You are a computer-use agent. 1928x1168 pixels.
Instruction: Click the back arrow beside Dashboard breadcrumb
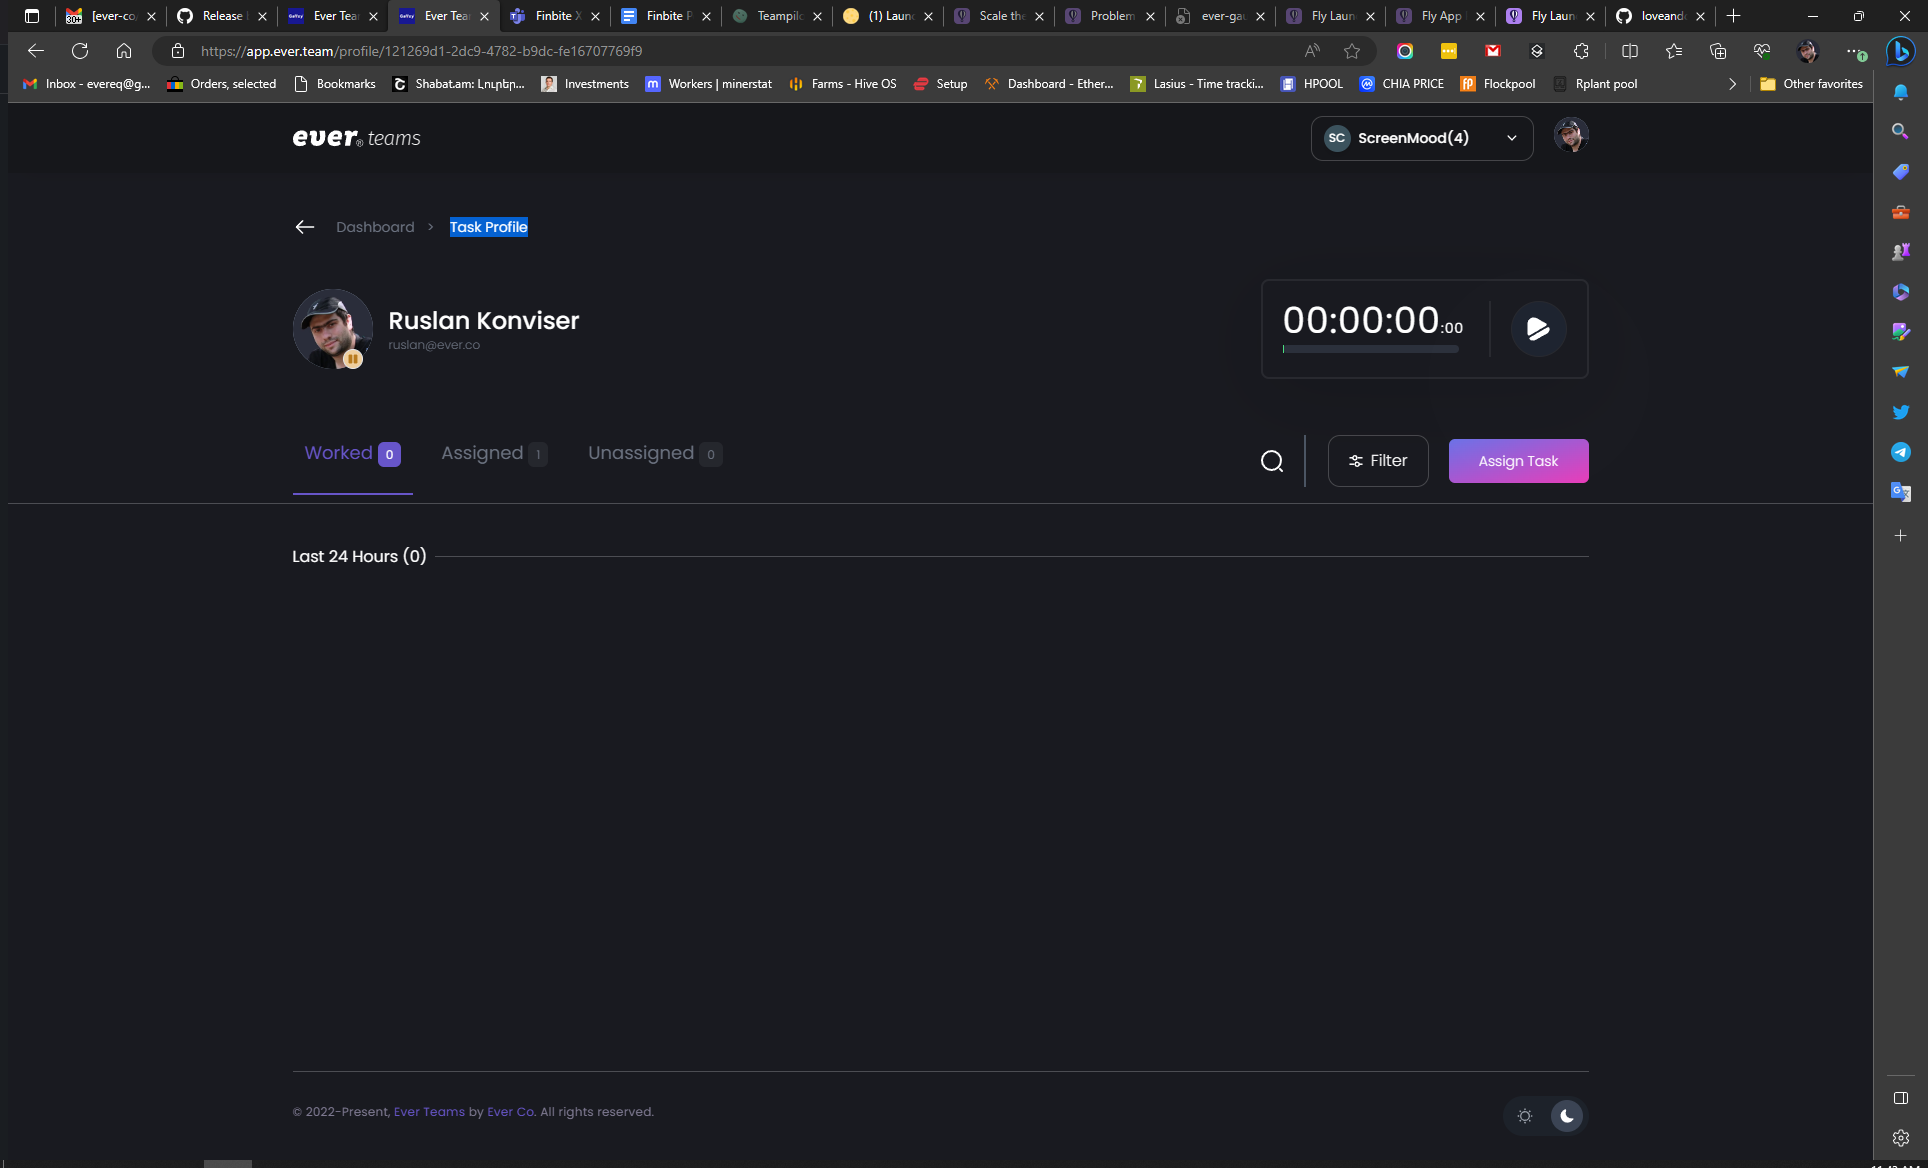305,227
